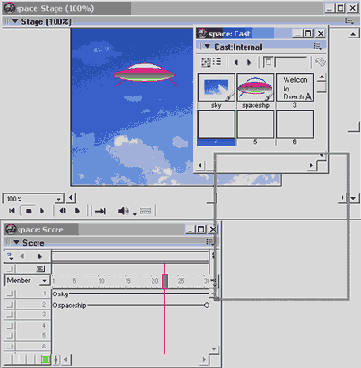
Task: Toggle the loop playback icon
Action: click(100, 211)
